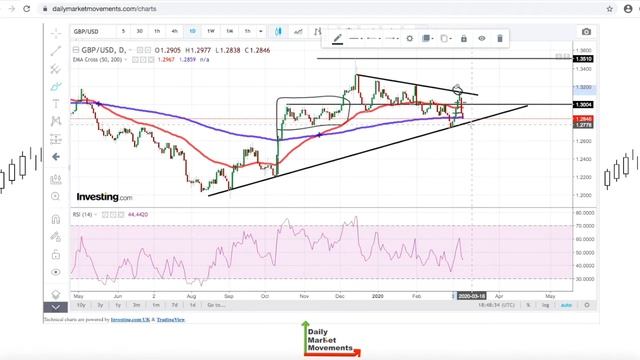Screen dimensions: 640x360
Task: Expand the more timeframes dropdown arrow
Action: [x=260, y=31]
